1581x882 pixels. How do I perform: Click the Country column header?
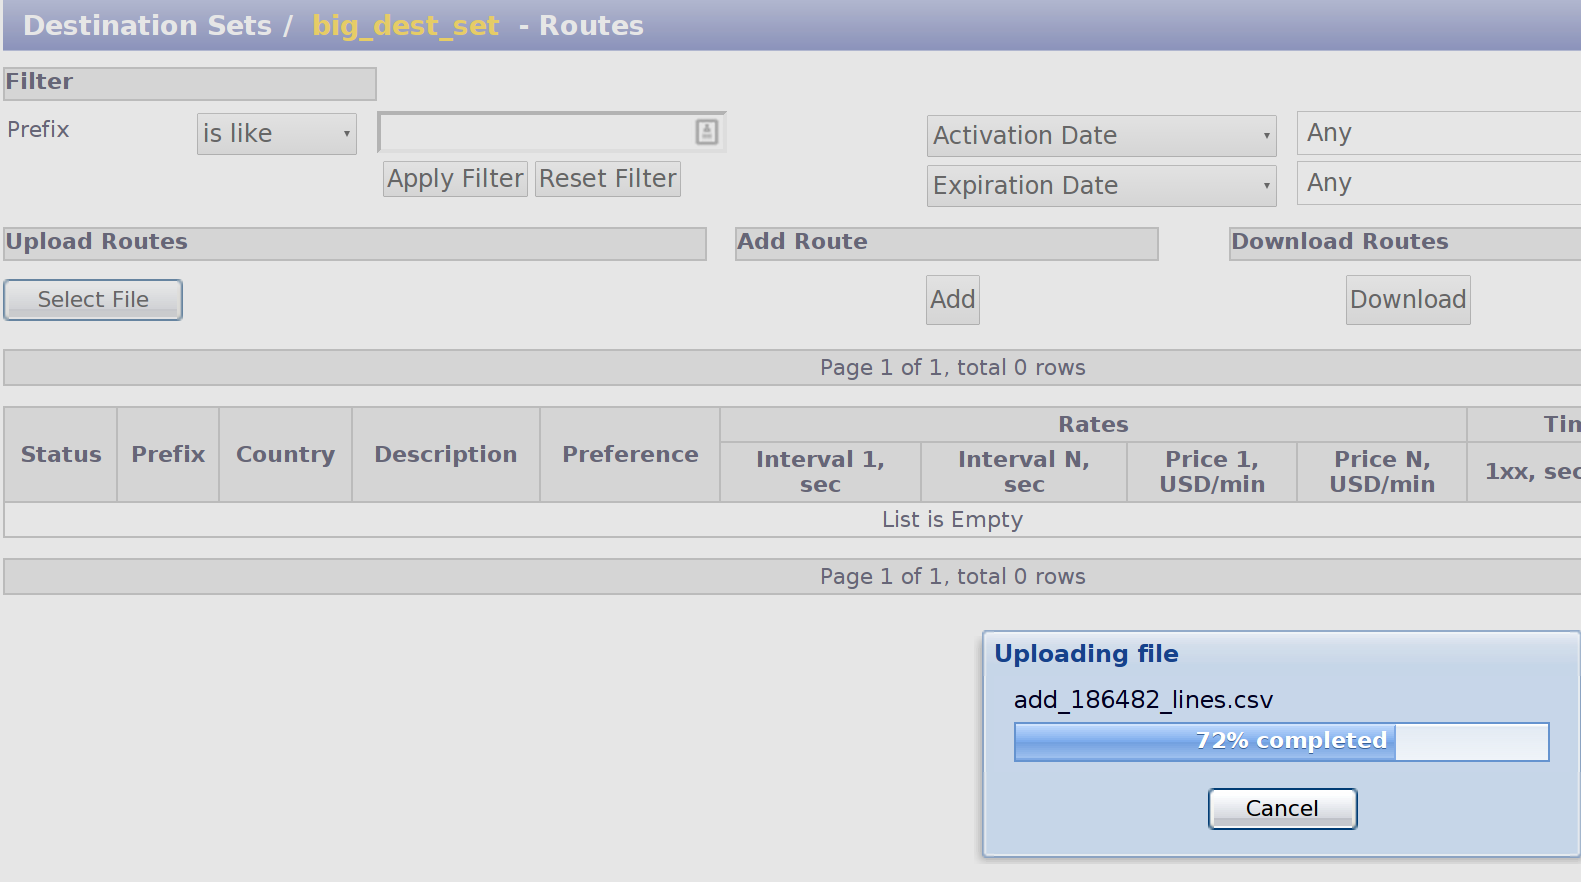(285, 455)
